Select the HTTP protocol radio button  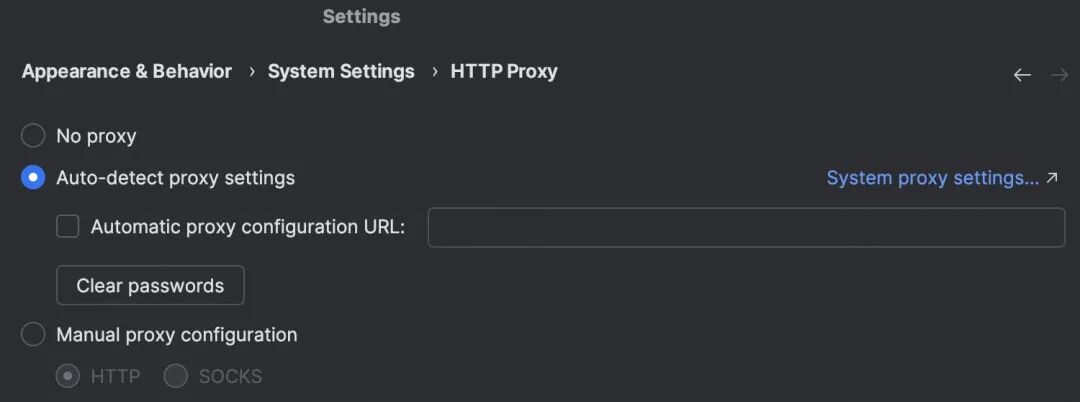click(68, 377)
